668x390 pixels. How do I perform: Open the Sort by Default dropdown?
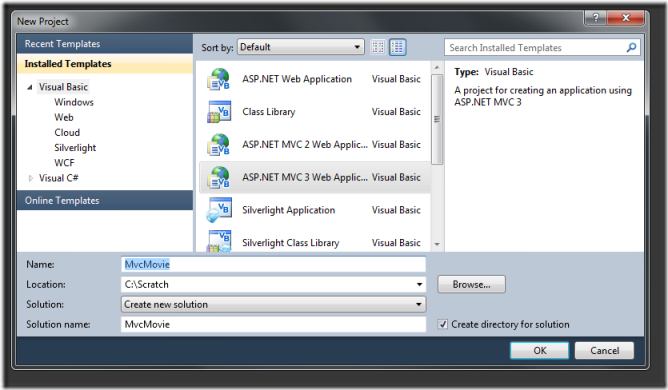pos(301,47)
